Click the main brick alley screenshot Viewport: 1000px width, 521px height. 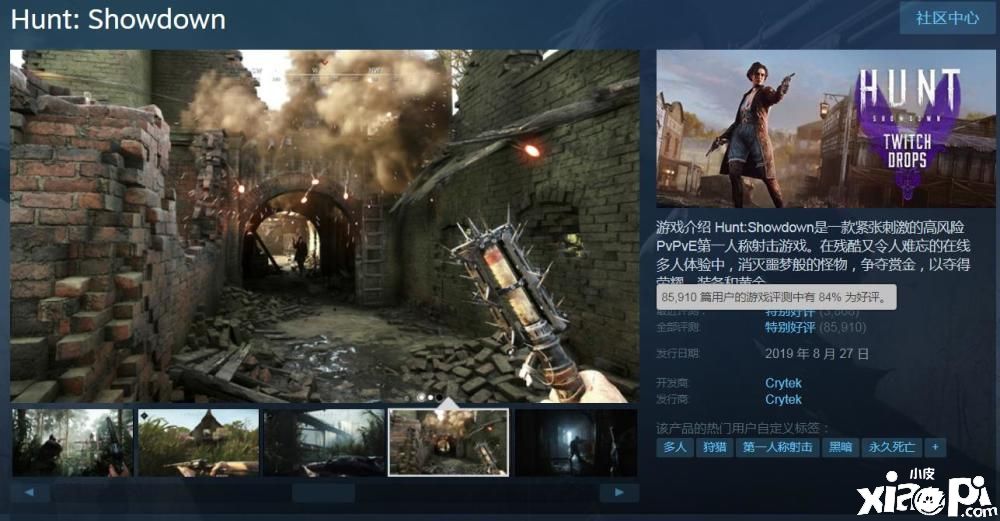click(325, 226)
